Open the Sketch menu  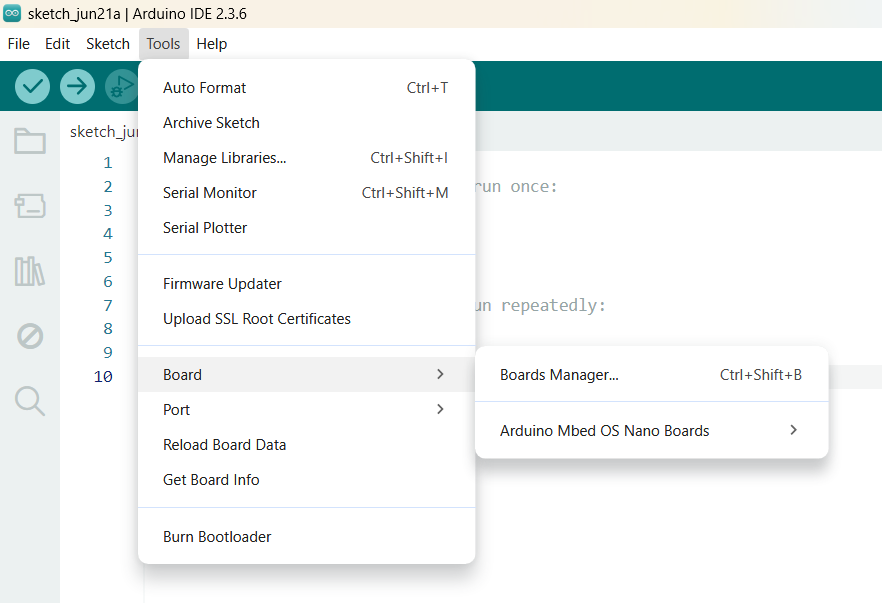tap(108, 44)
